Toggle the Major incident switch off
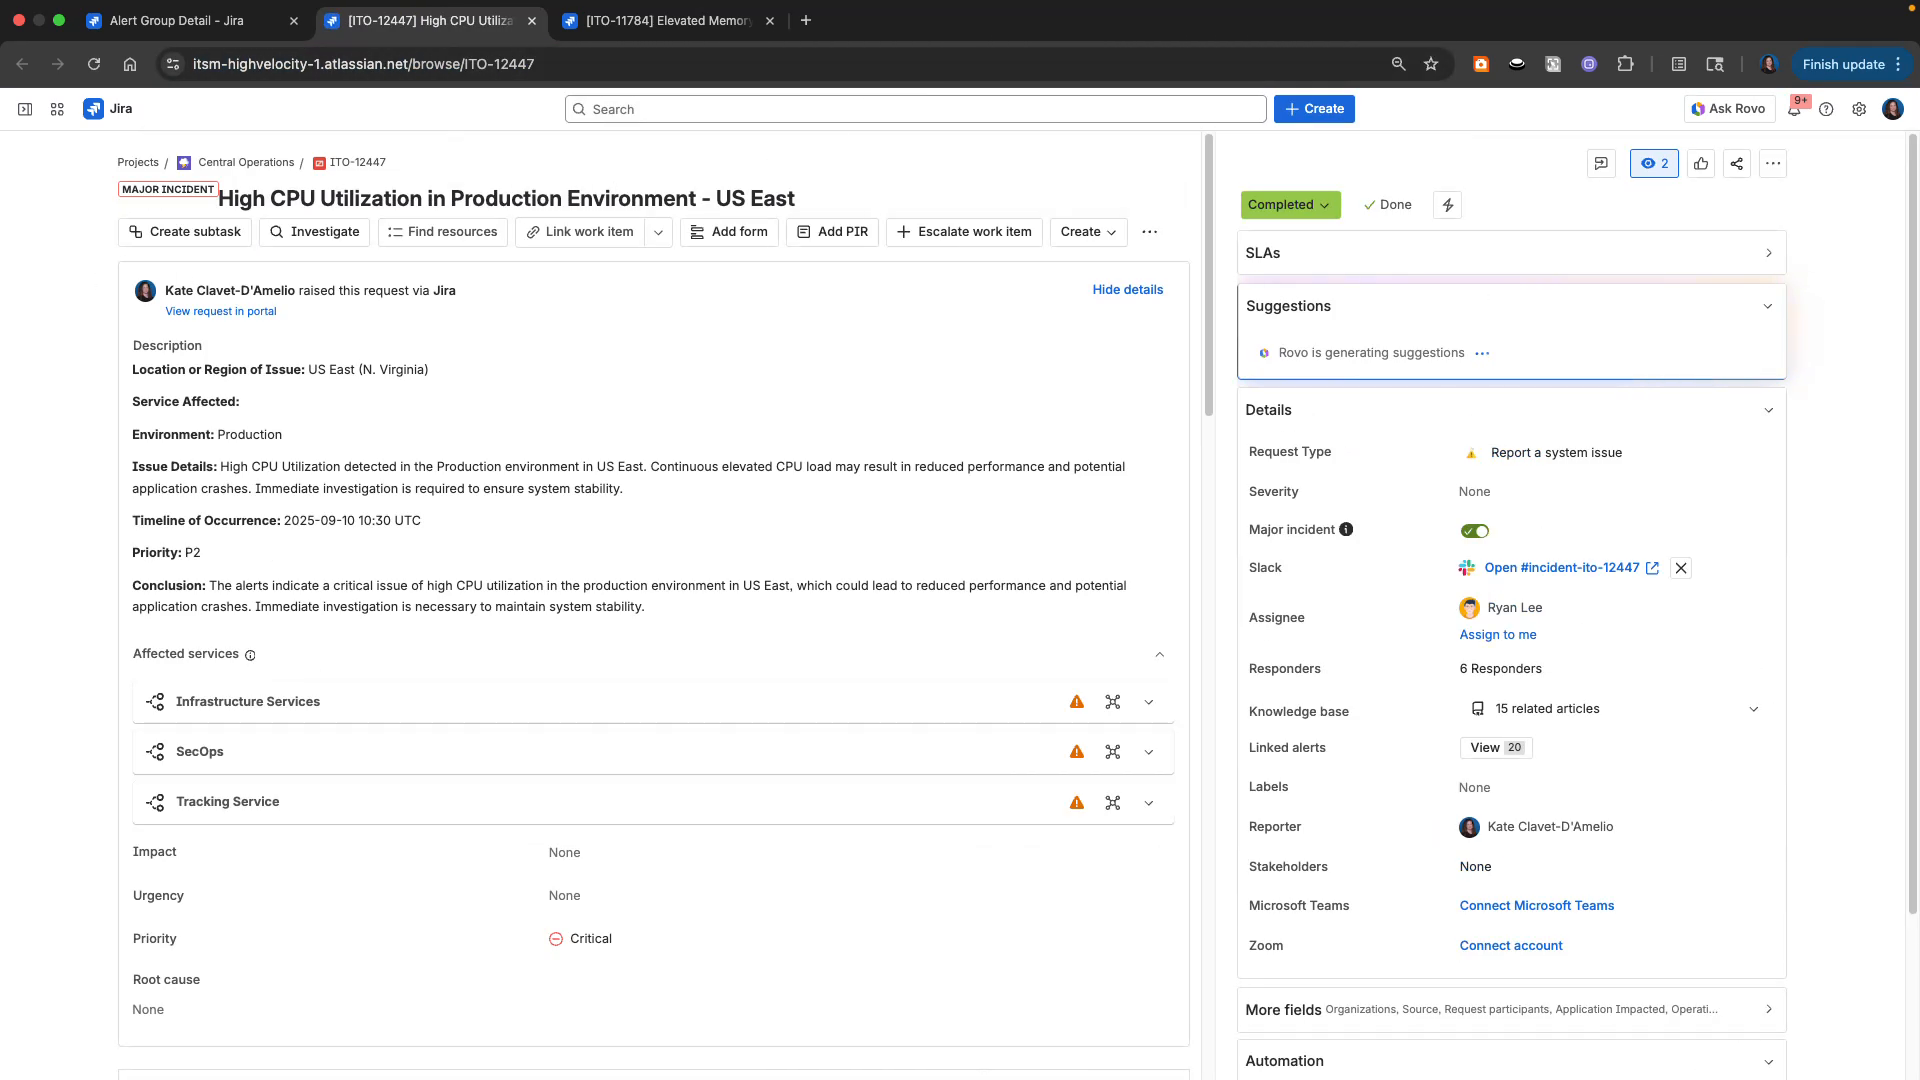The height and width of the screenshot is (1080, 1920). (1474, 530)
